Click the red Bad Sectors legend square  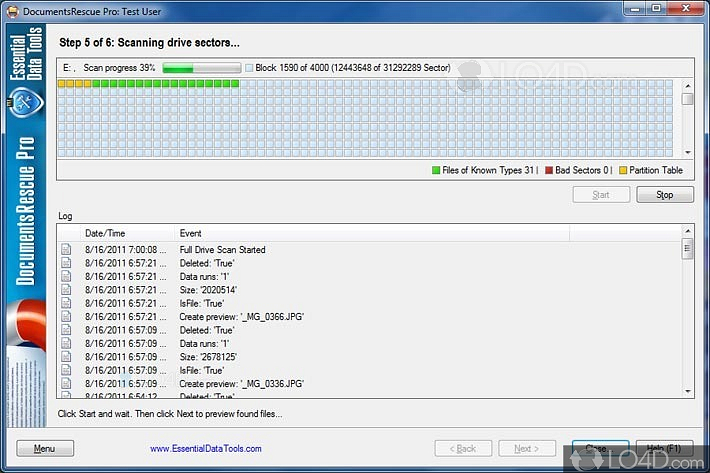coord(549,170)
